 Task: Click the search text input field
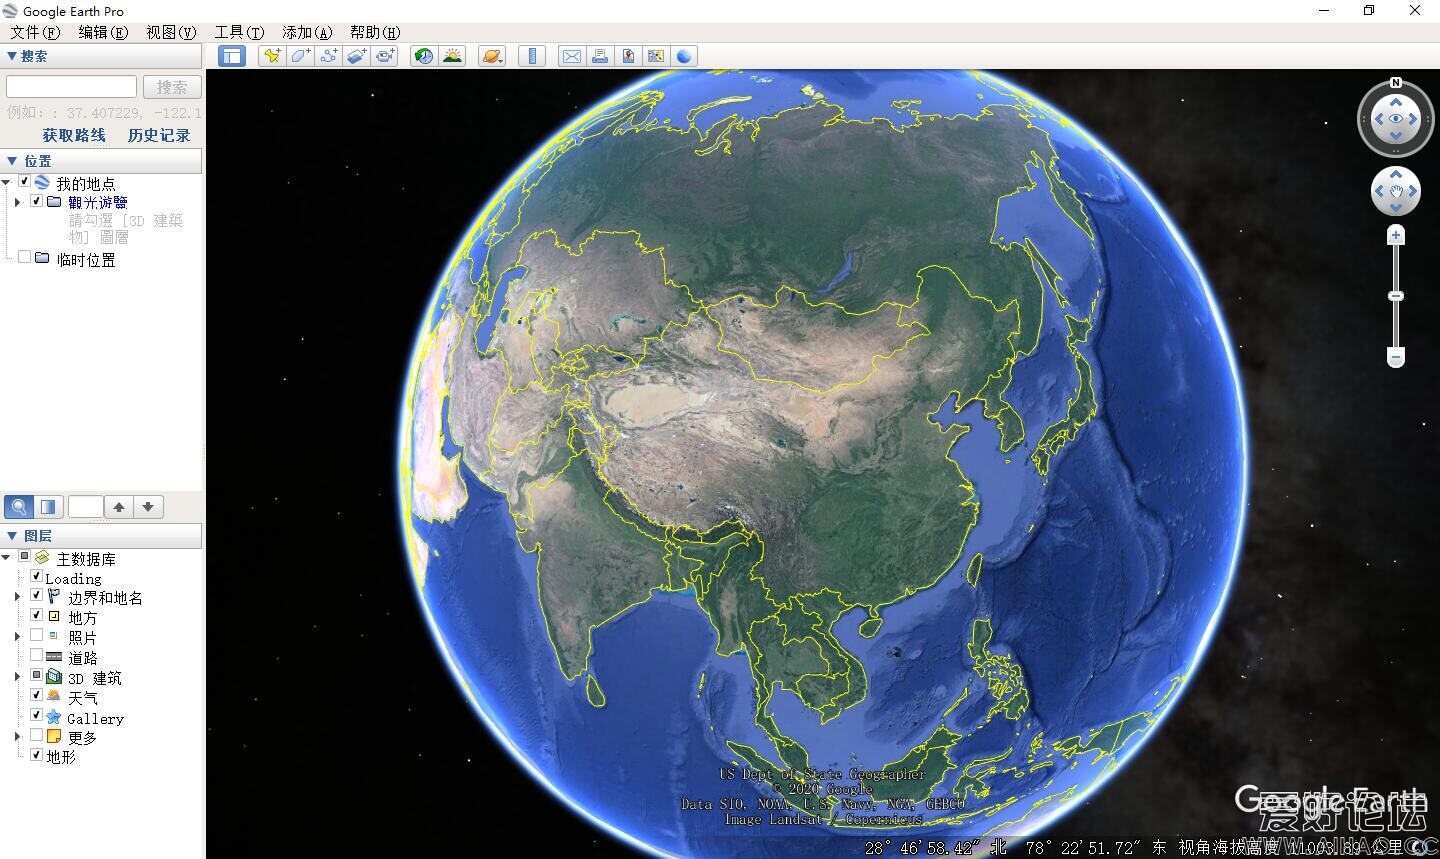click(x=71, y=87)
